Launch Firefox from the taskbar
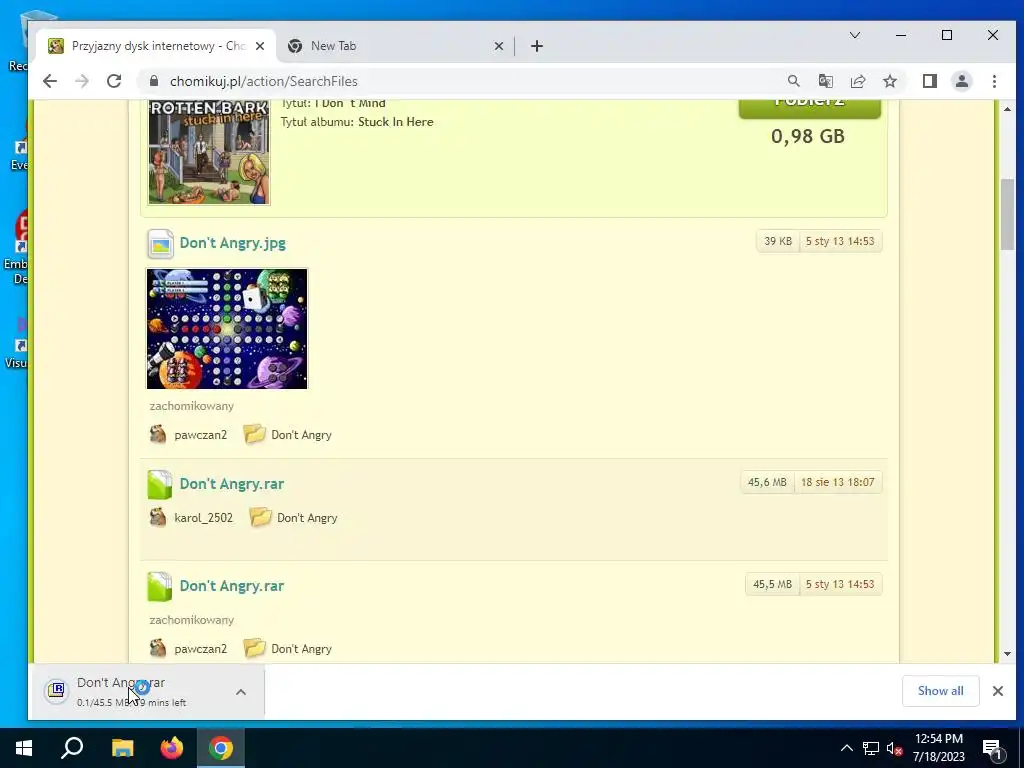 pos(172,748)
